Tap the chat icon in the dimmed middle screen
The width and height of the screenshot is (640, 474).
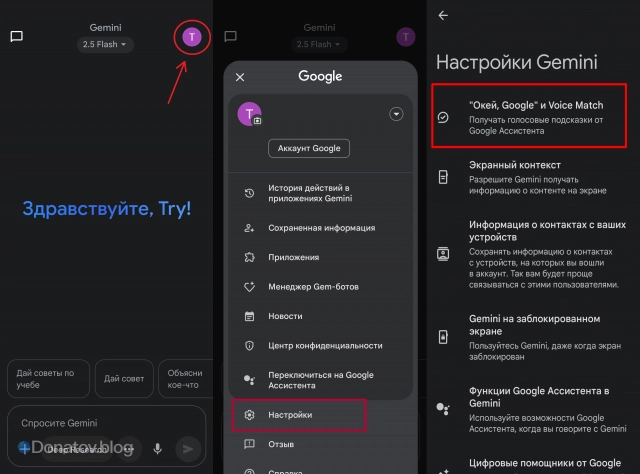[230, 36]
